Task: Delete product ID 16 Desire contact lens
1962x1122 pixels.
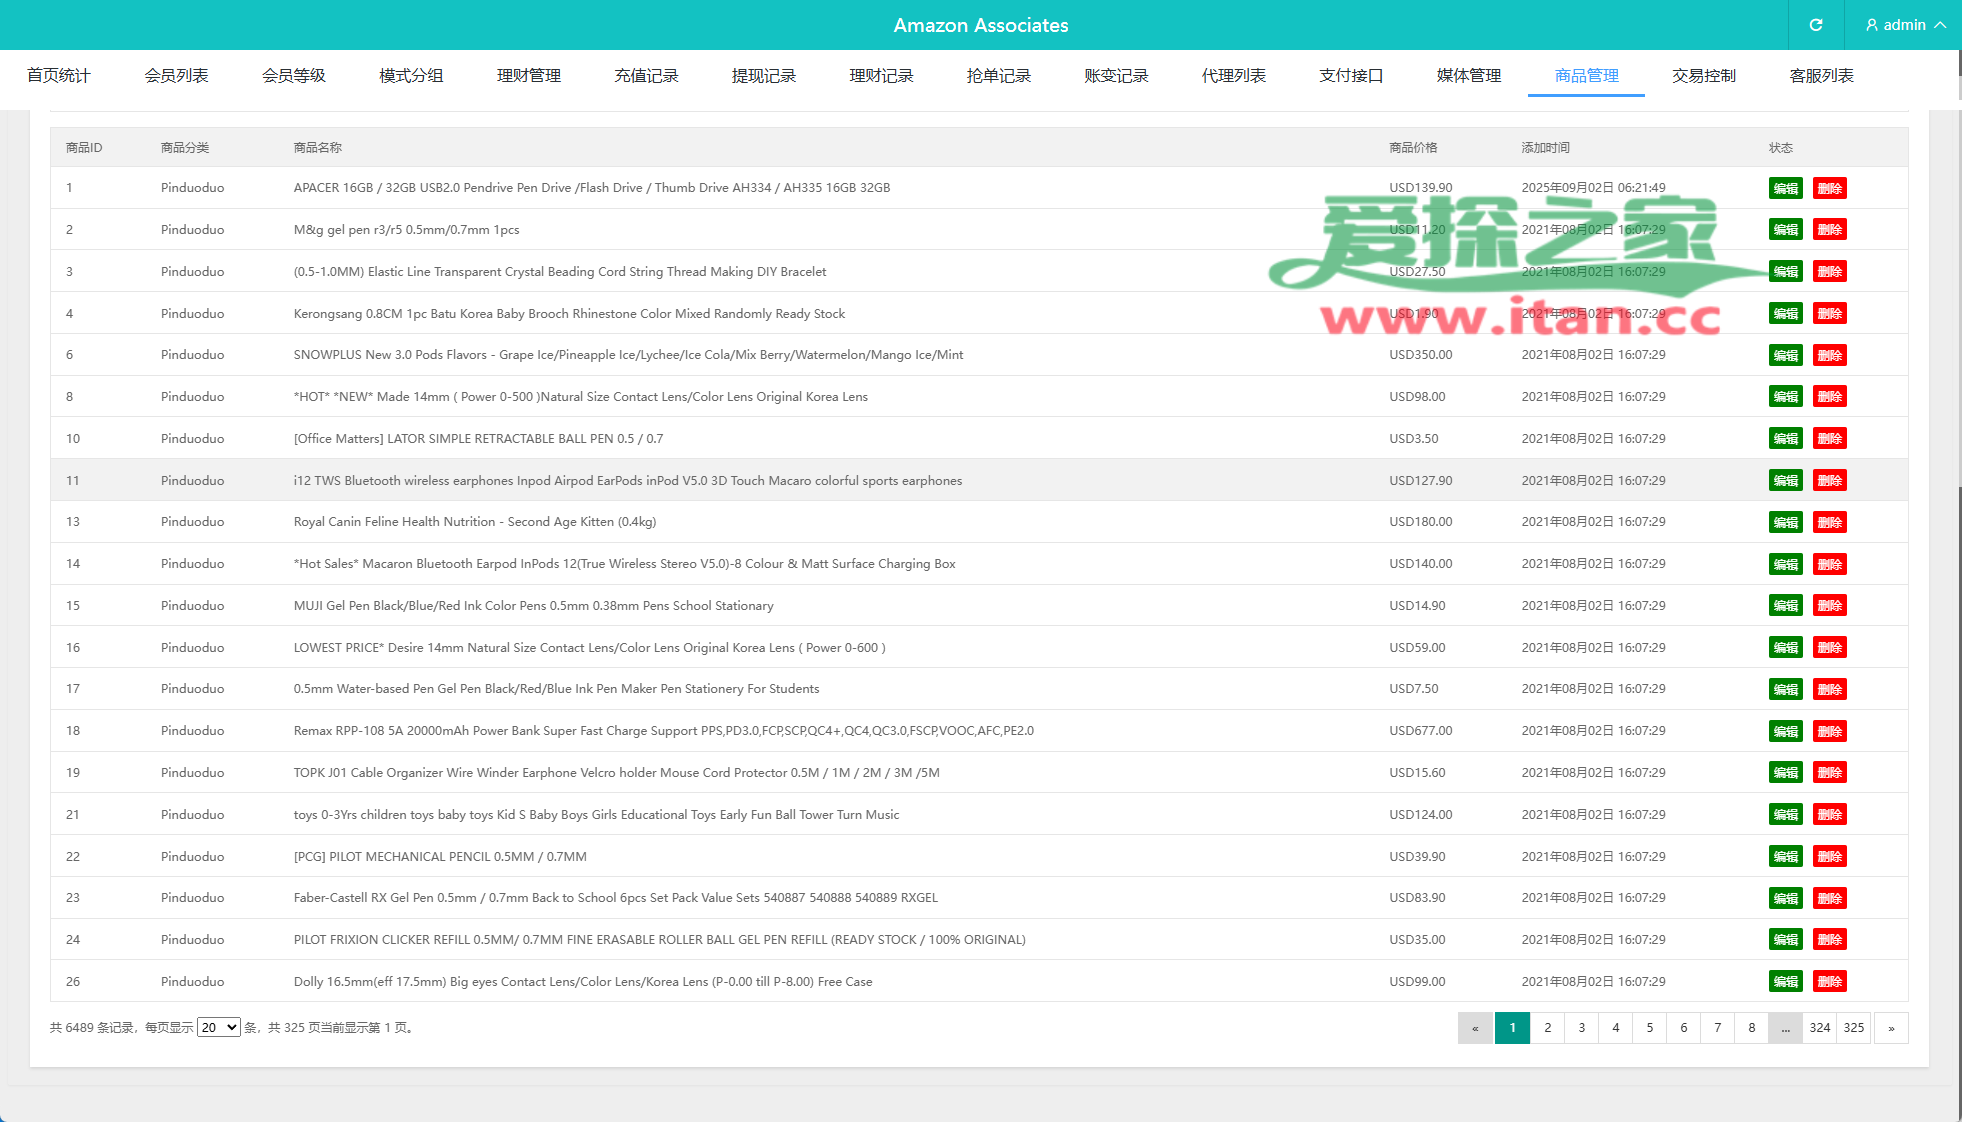Action: [1829, 648]
